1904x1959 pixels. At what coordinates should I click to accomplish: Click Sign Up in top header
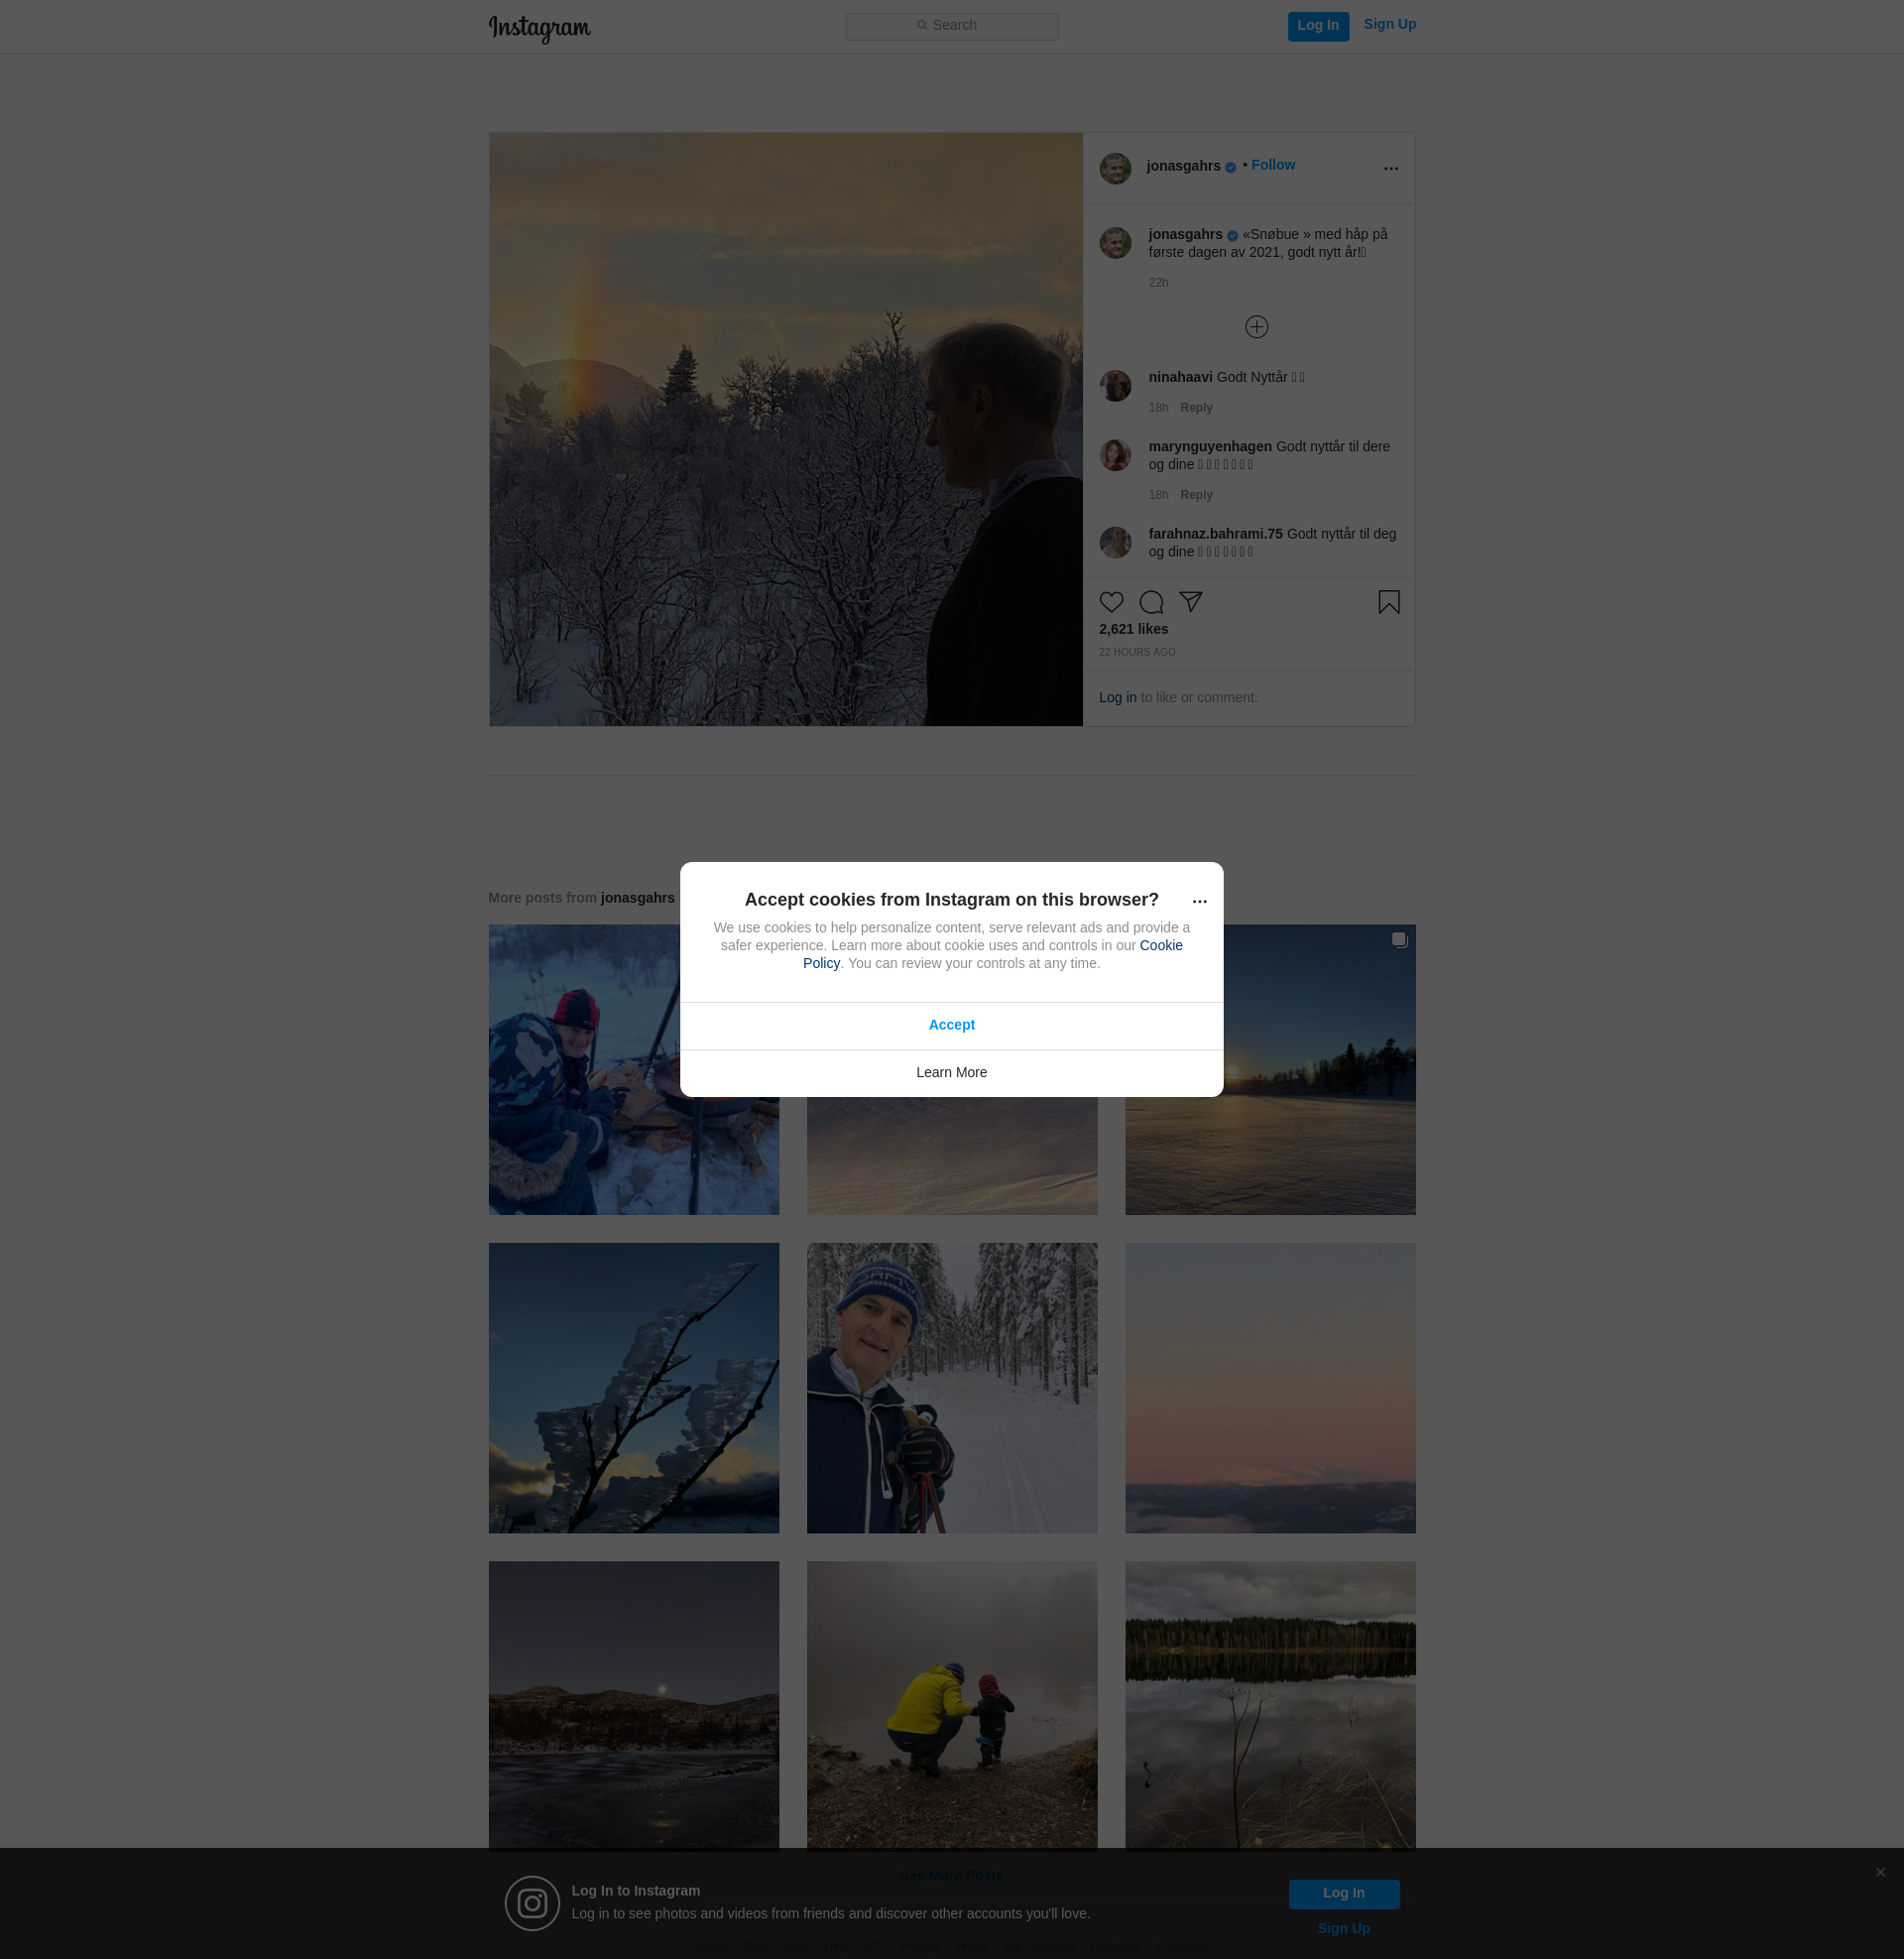pos(1389,25)
